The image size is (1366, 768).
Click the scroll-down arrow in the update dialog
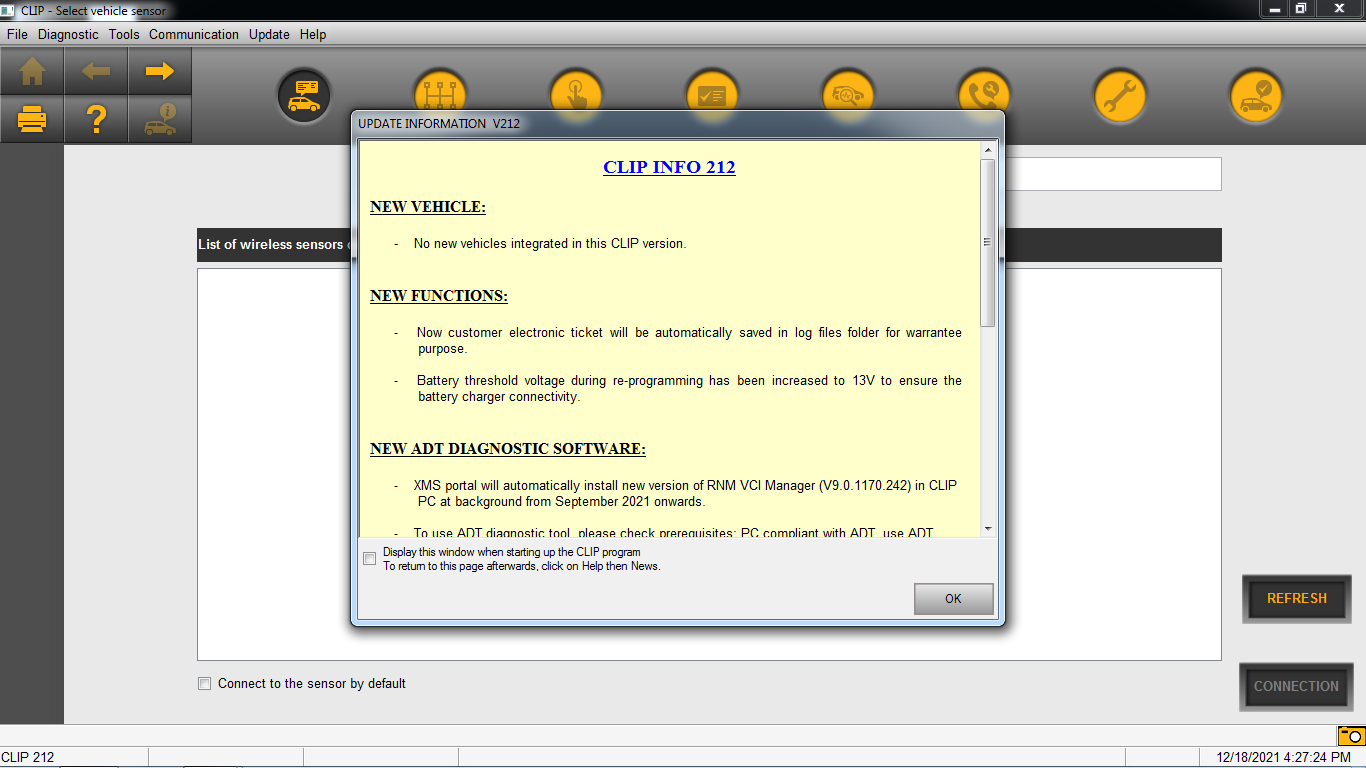click(988, 528)
